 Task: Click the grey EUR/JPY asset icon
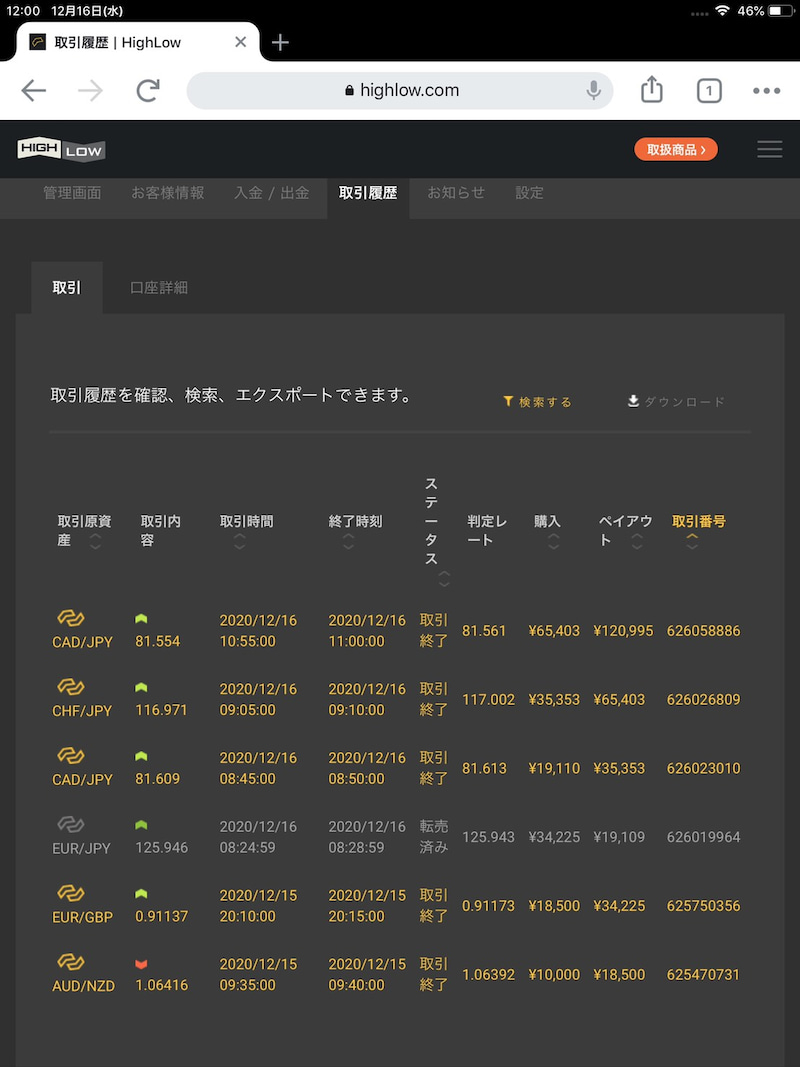click(71, 825)
